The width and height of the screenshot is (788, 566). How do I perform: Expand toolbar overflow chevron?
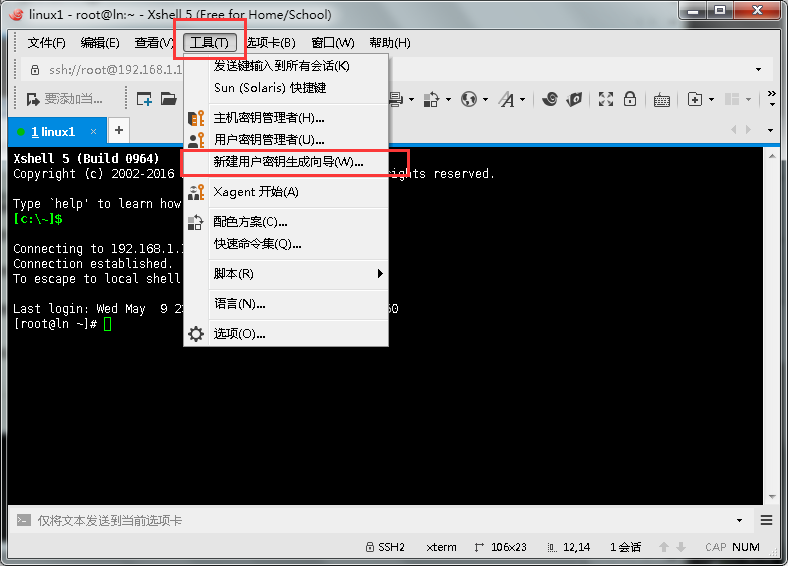772,99
